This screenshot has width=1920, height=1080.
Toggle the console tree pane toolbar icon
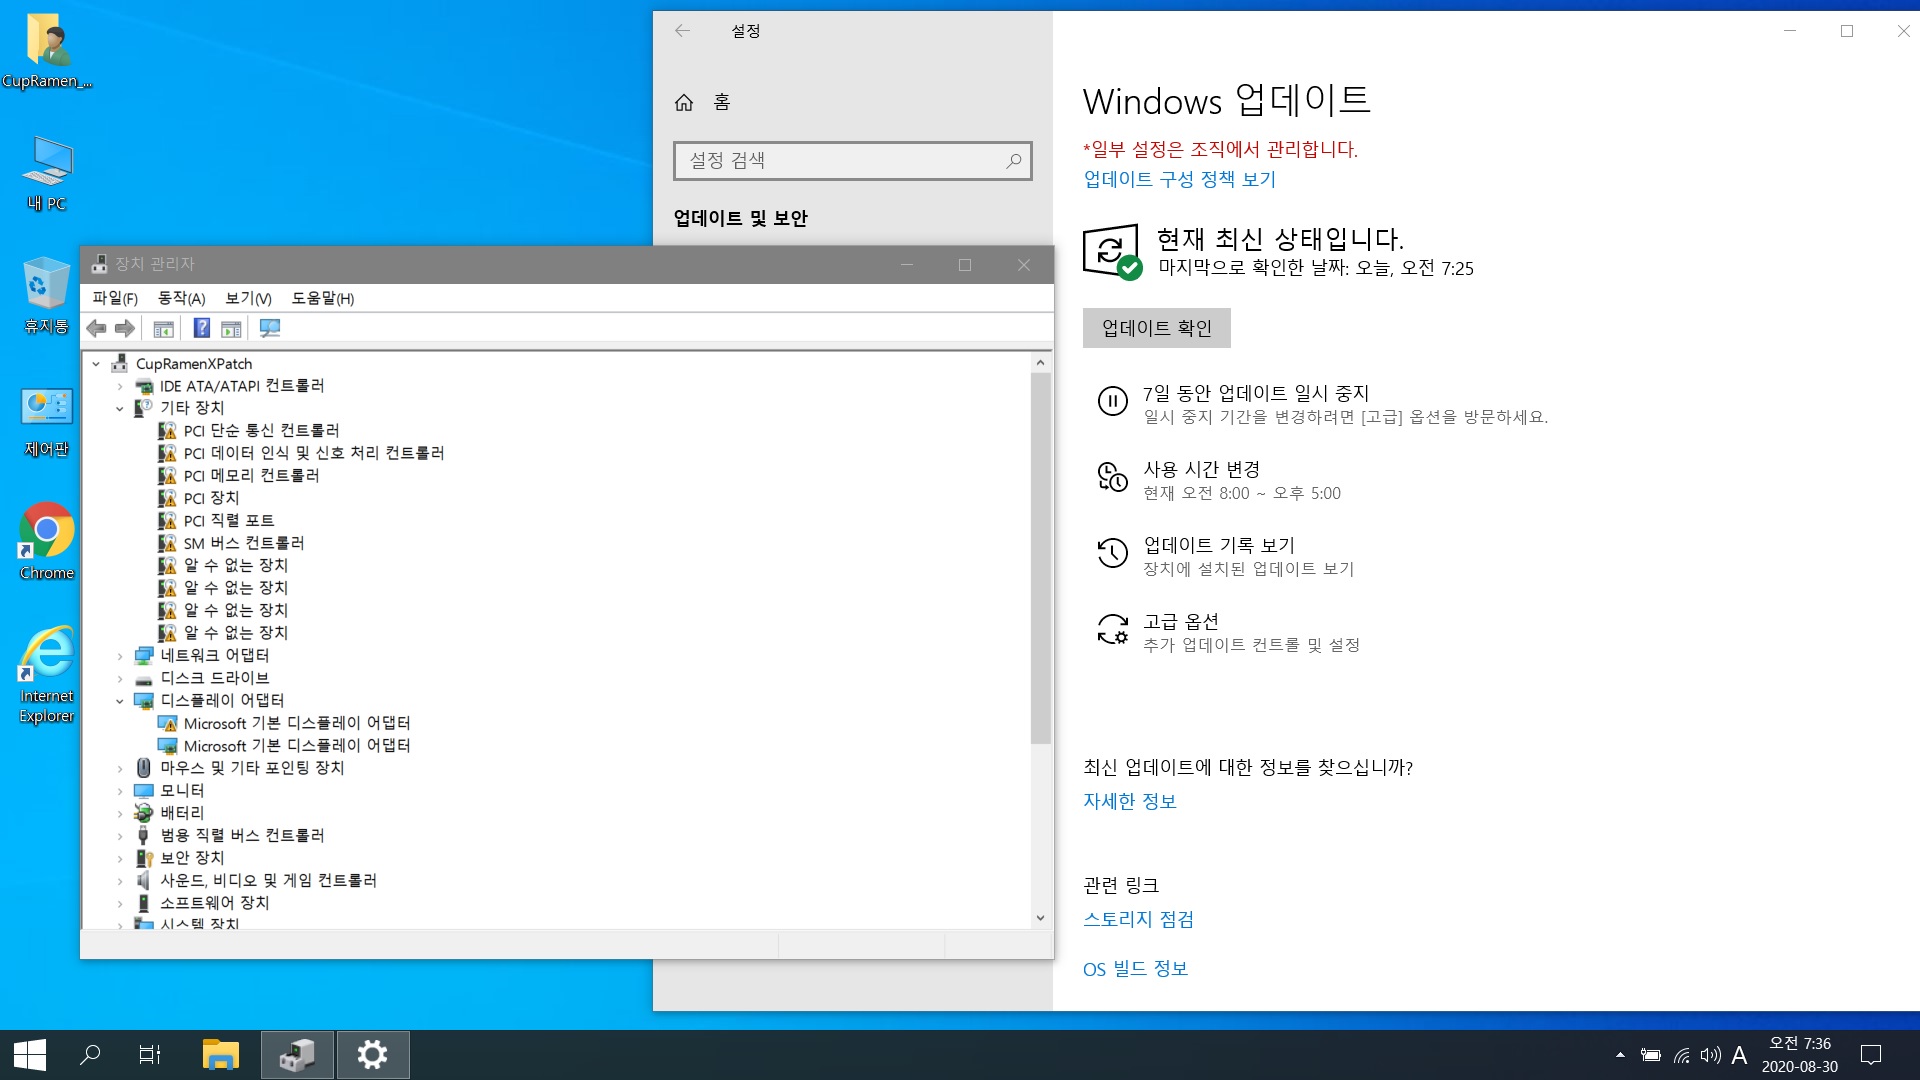click(x=164, y=328)
